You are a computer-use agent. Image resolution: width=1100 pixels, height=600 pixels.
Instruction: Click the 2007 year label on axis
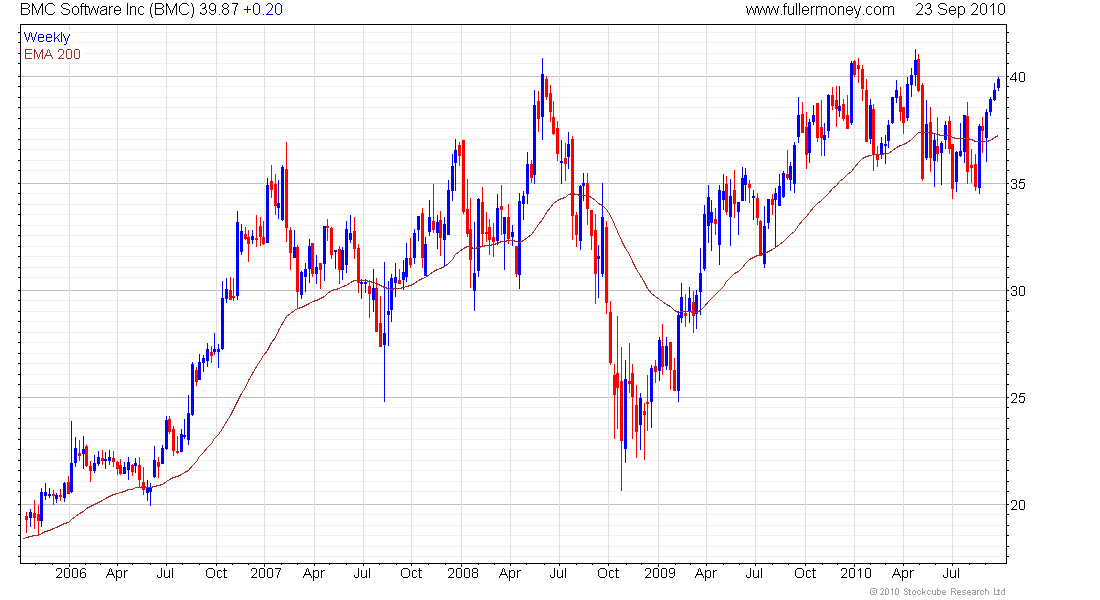(266, 573)
